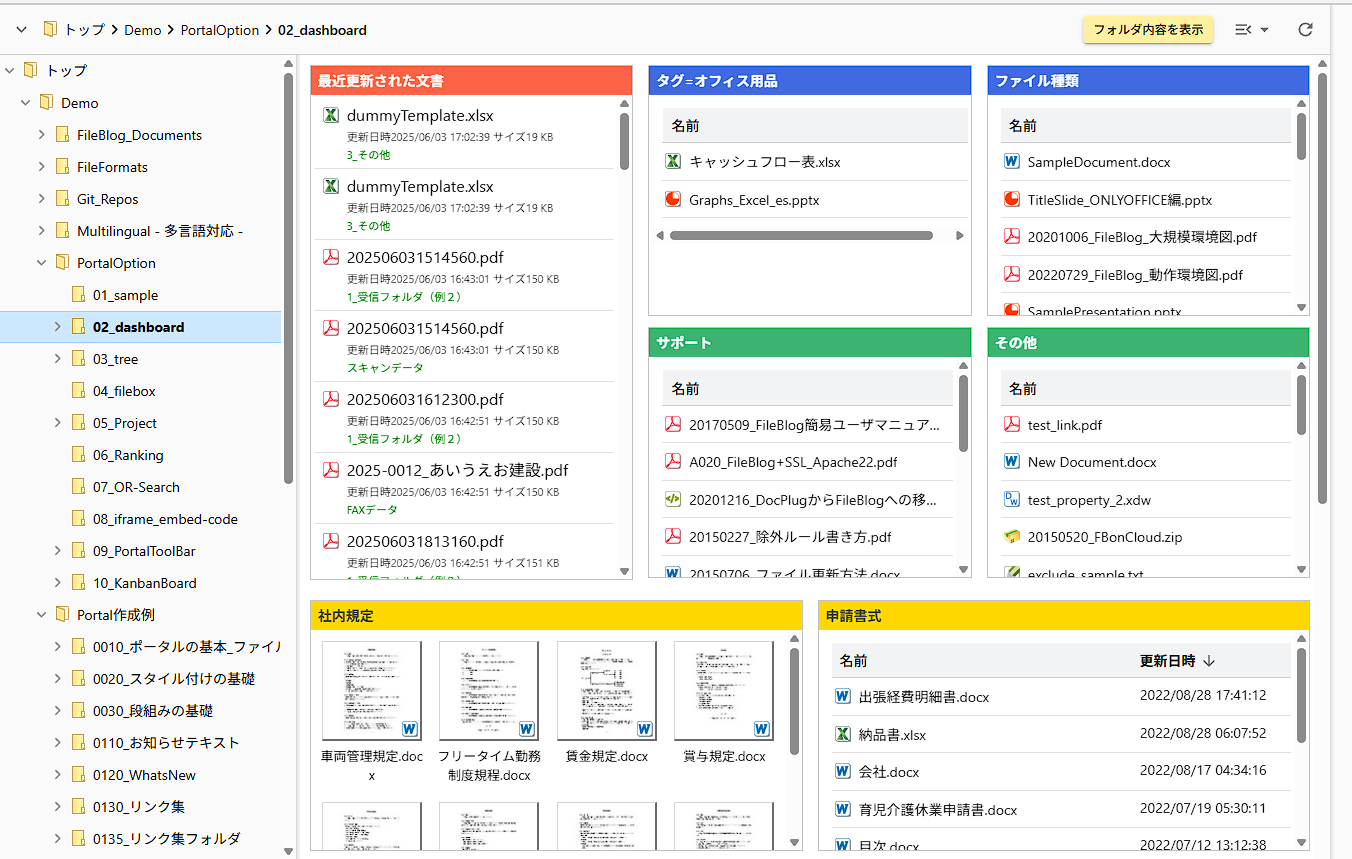
Task: Open 出張経費明細書.docx in 申請書式 list
Action: [923, 697]
